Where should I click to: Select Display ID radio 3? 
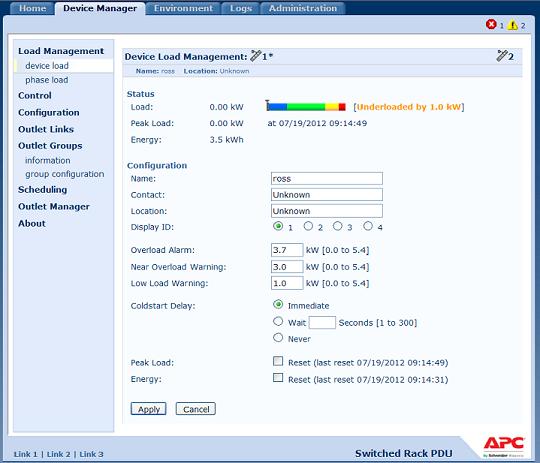pos(338,226)
